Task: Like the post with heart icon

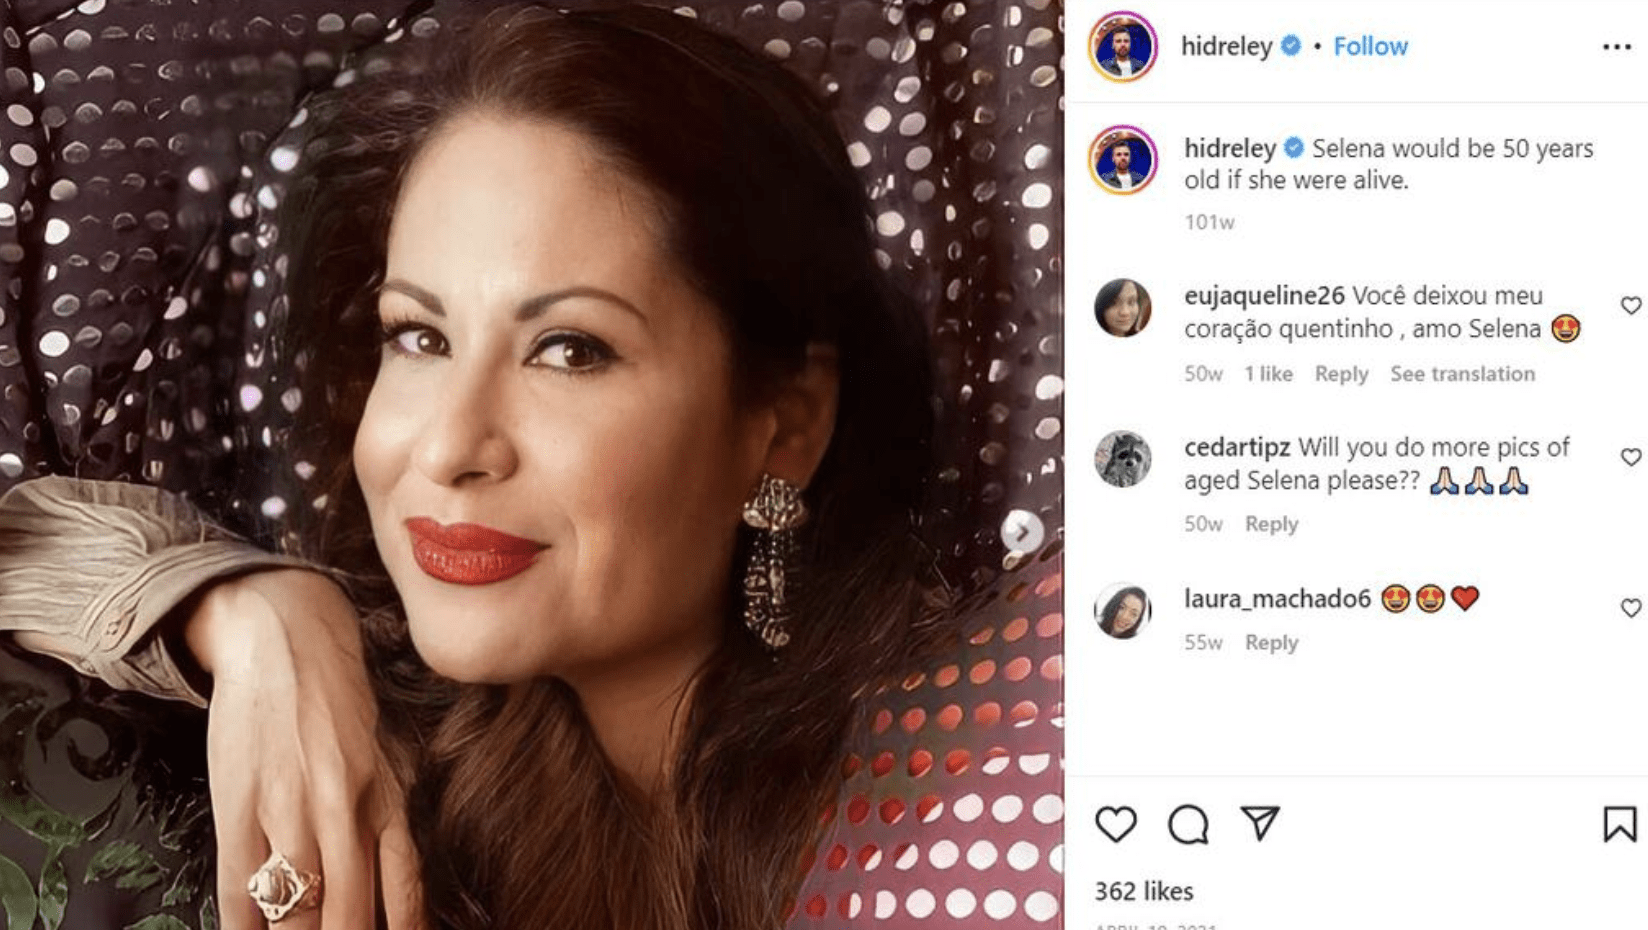Action: 1115,824
